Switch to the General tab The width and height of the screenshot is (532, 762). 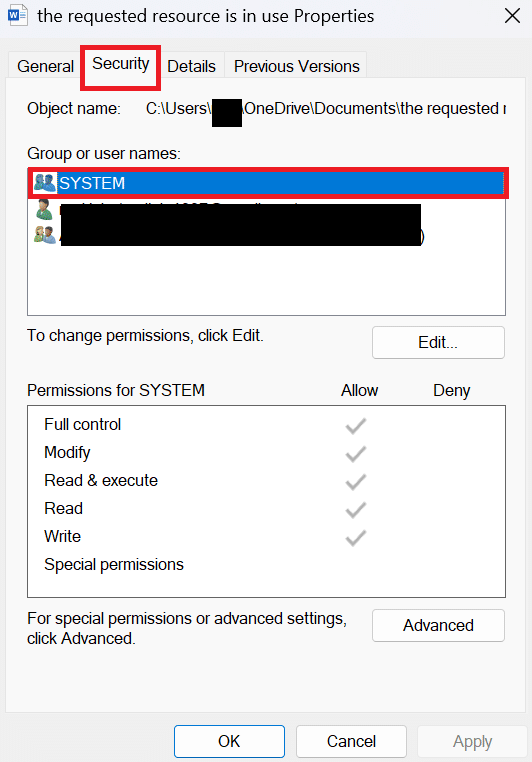coord(45,66)
